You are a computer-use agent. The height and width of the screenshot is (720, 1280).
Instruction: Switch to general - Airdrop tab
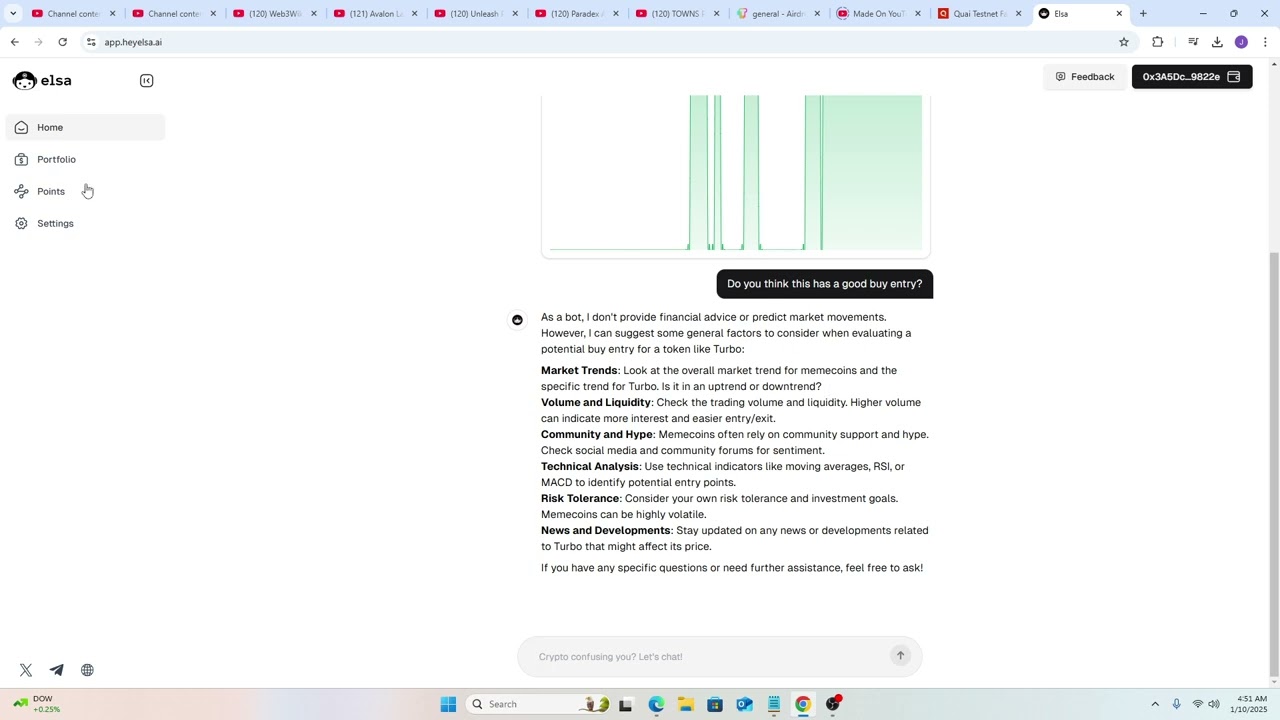coord(778,13)
